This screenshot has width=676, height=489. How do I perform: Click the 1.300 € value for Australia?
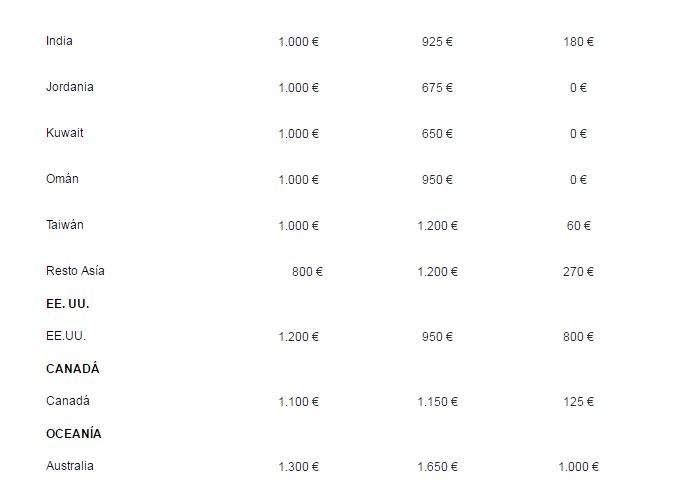(x=298, y=467)
